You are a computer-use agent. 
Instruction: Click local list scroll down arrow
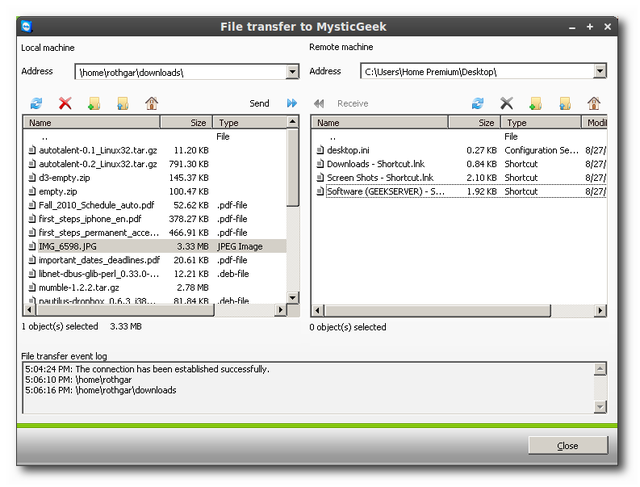point(293,298)
